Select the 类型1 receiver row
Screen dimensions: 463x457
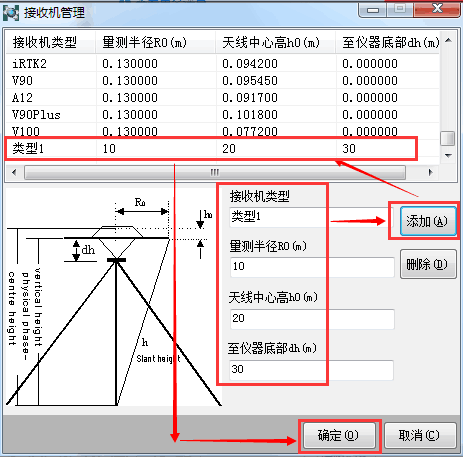223,148
